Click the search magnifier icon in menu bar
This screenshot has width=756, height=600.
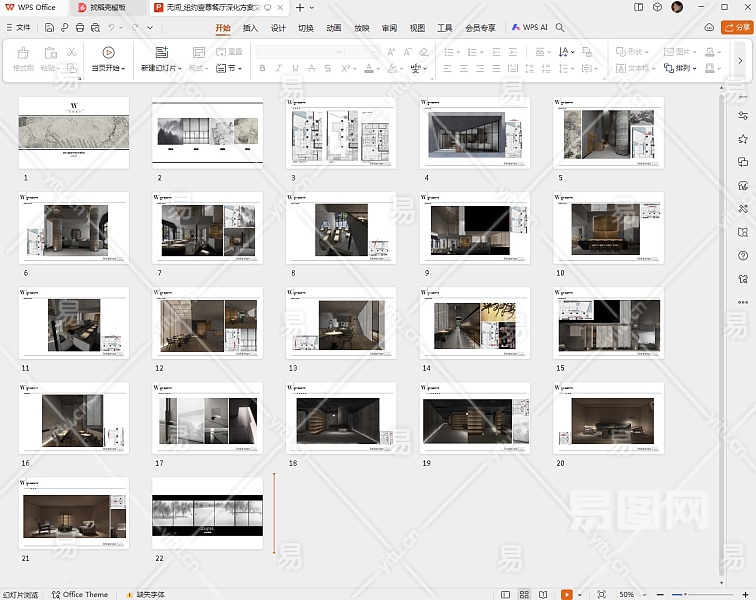560,28
